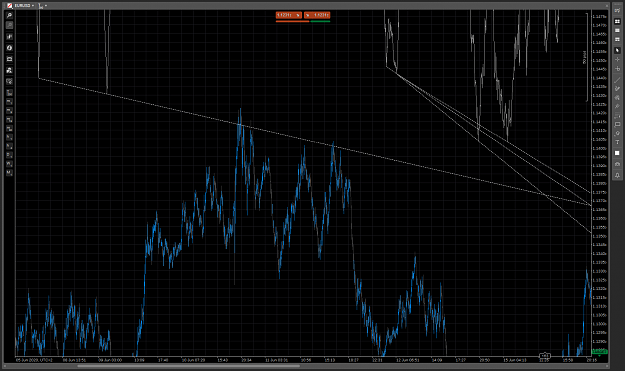Select the trend line drawing tool
Screen dimensions: 625x371
(617, 80)
